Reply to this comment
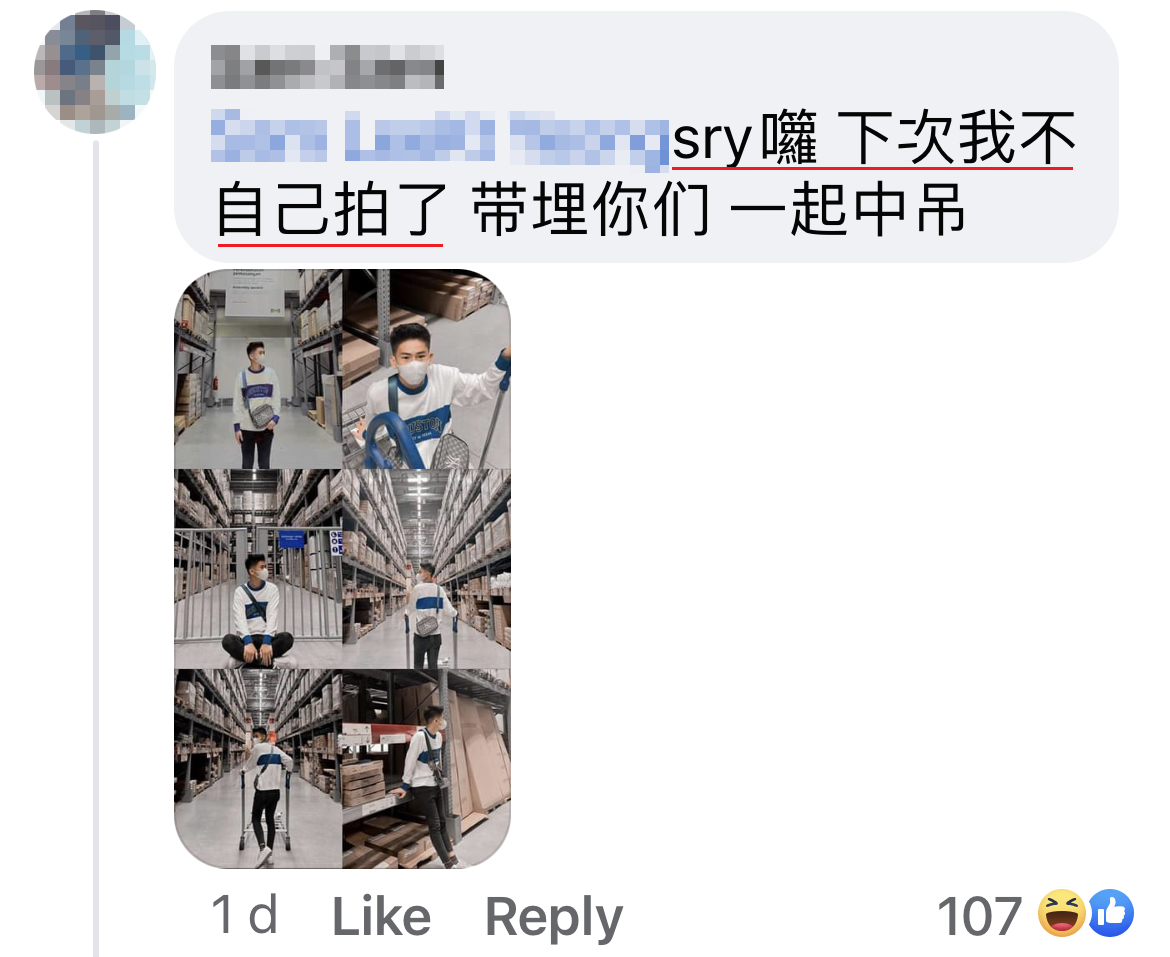 point(554,917)
